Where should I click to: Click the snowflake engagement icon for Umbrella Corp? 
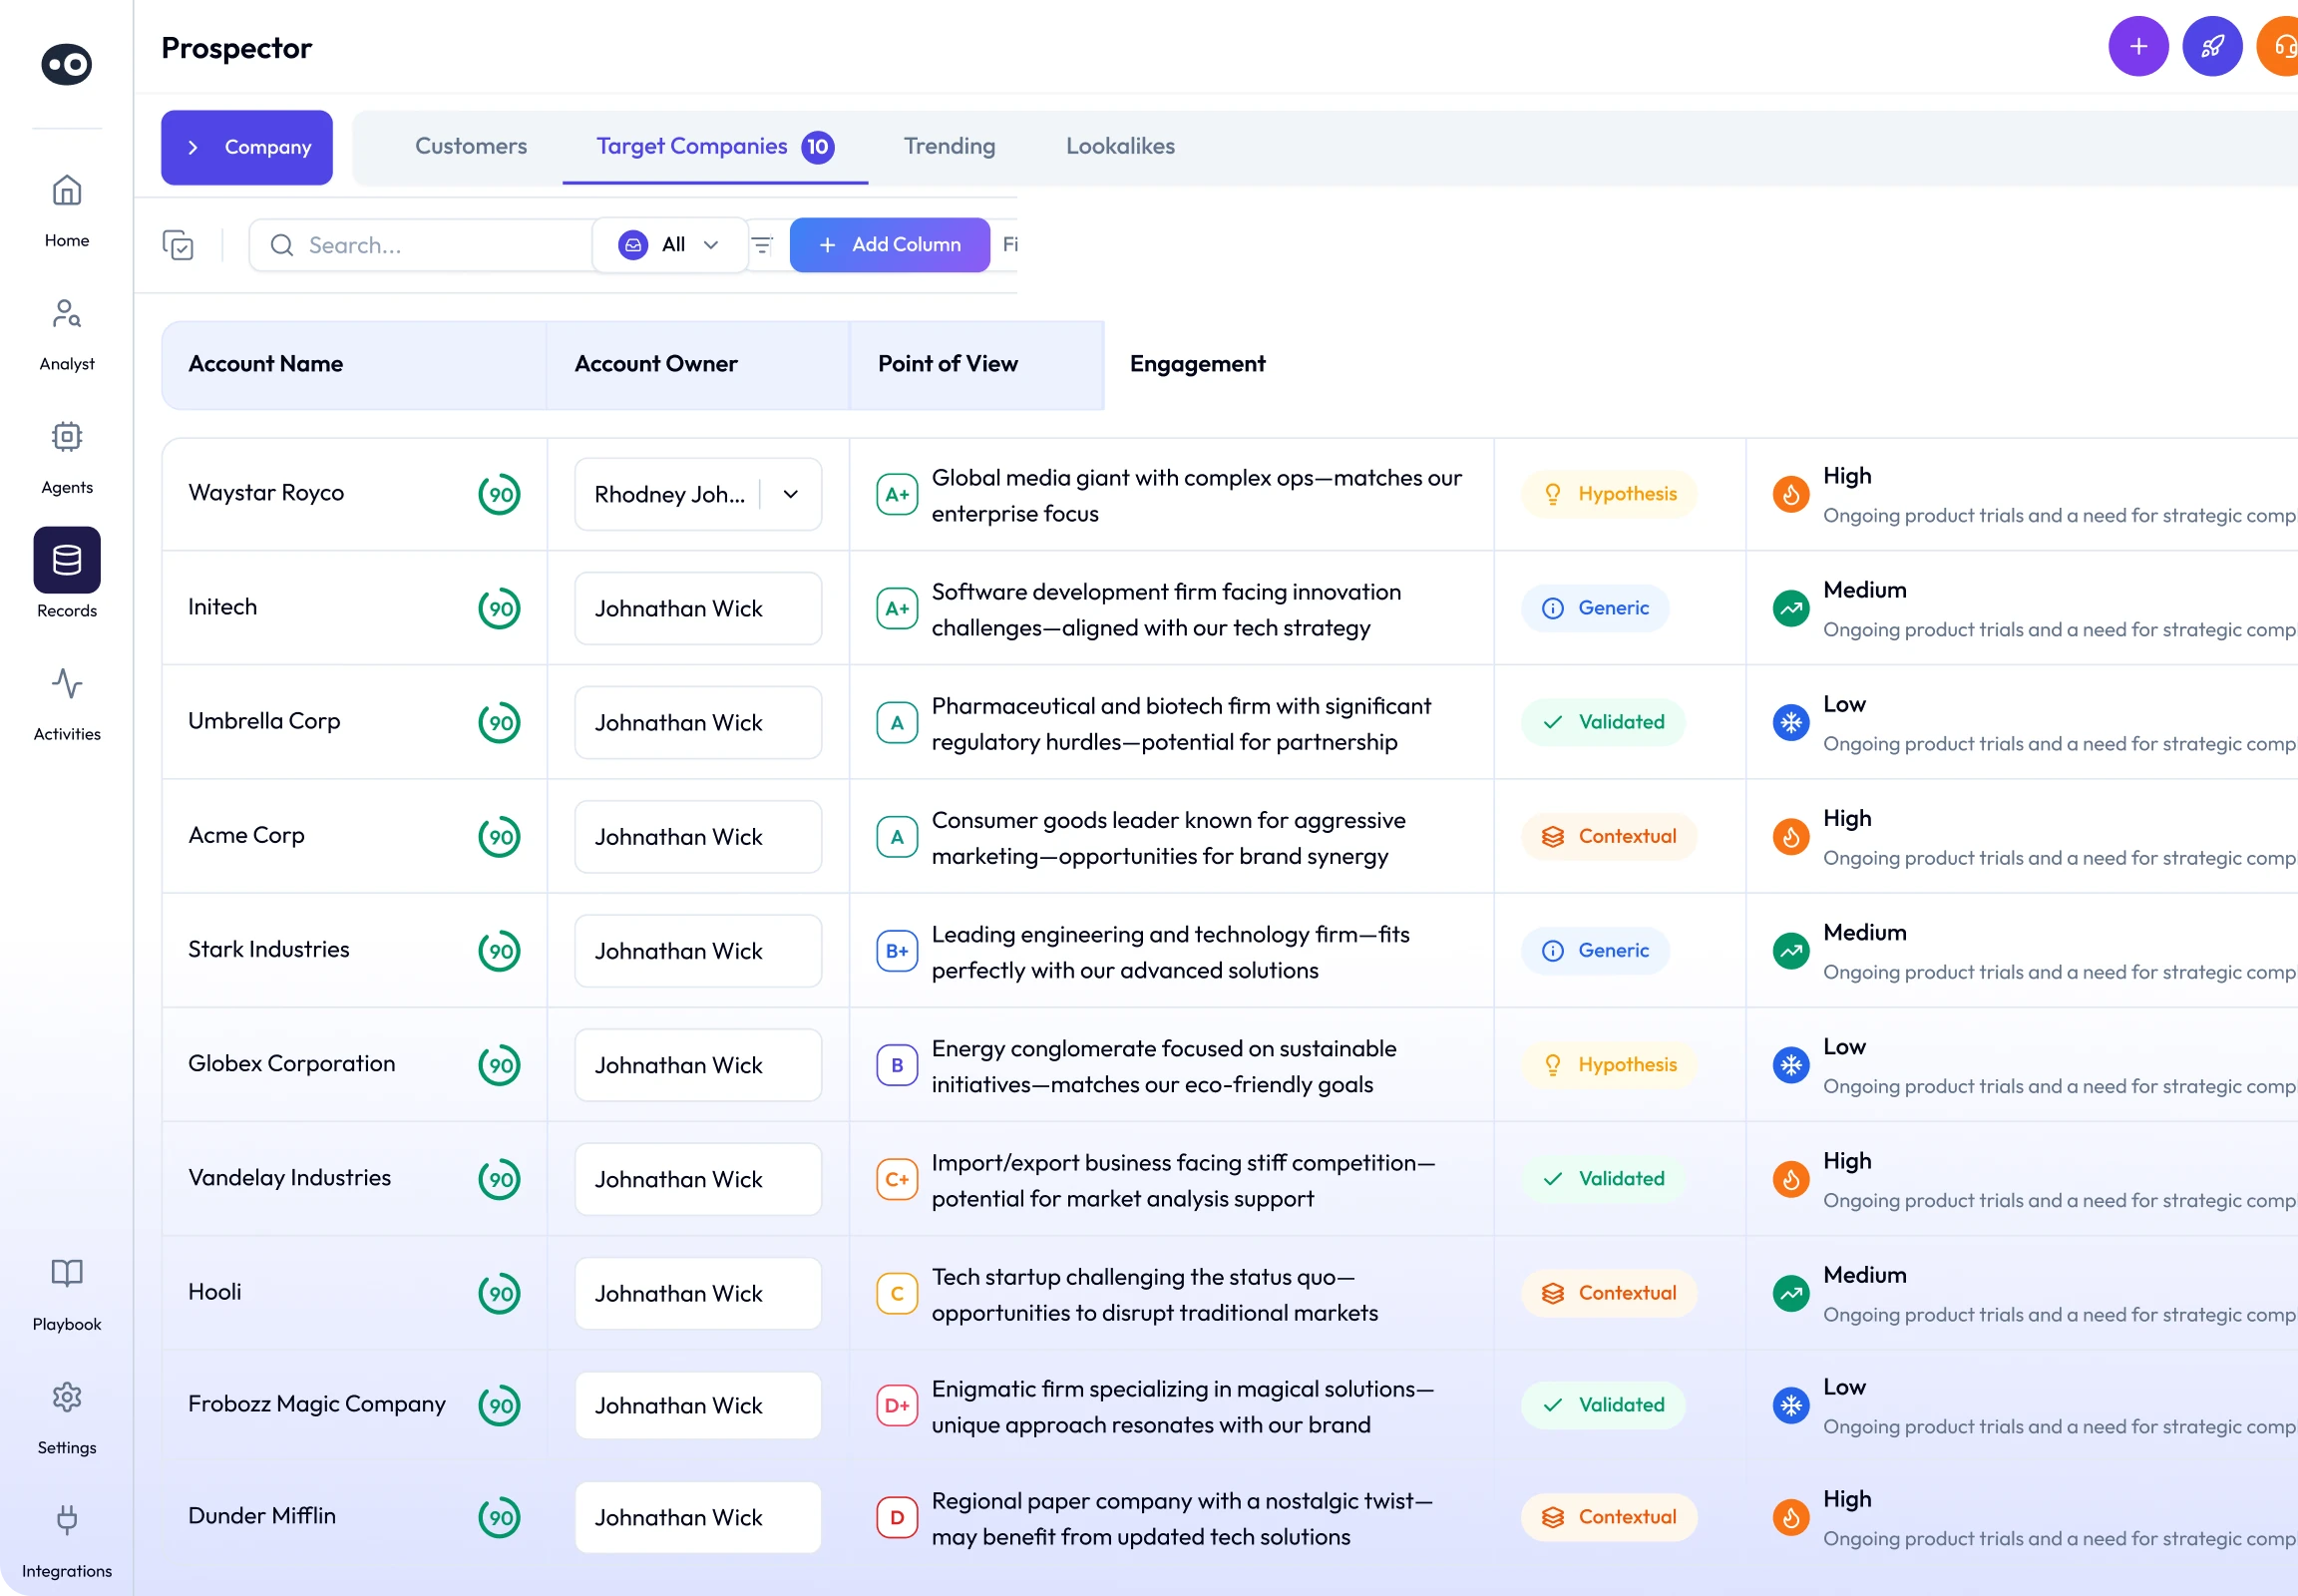click(1790, 722)
